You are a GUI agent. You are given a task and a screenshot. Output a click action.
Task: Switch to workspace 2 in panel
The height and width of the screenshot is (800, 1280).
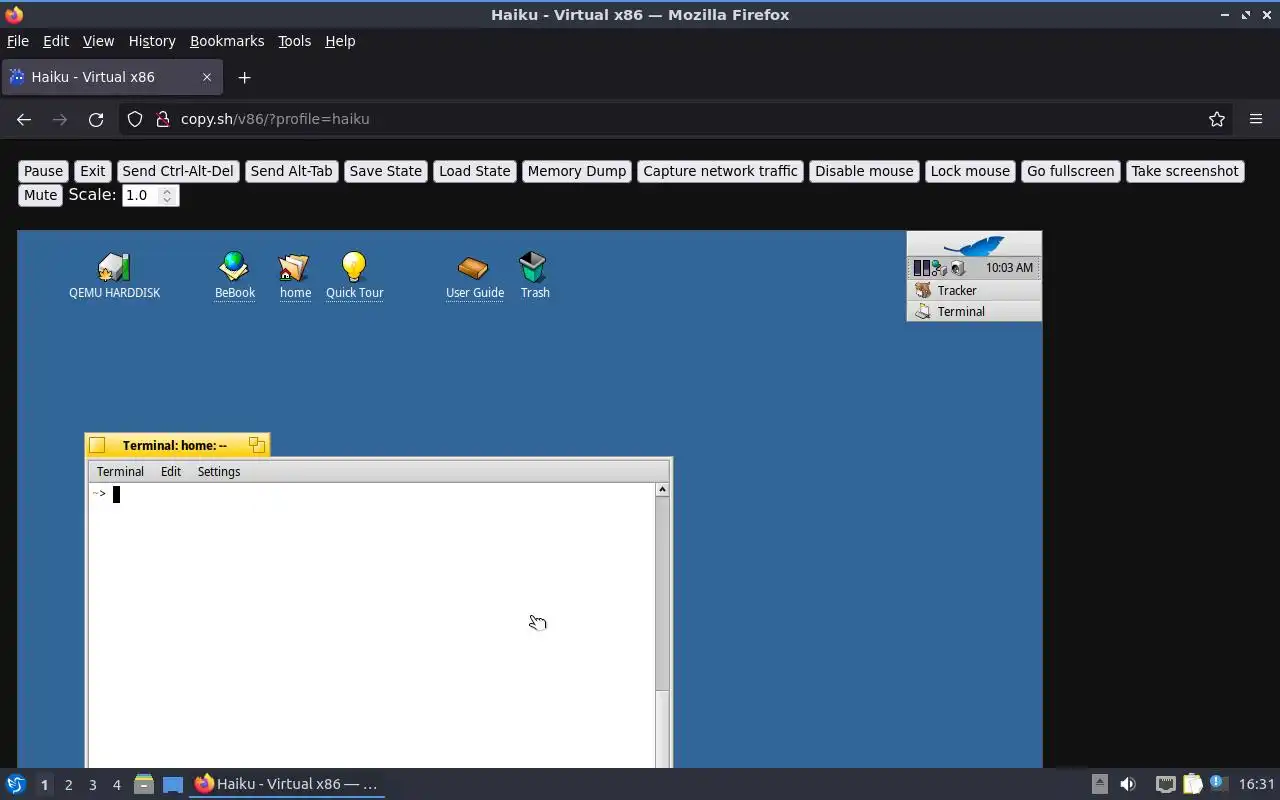(x=68, y=785)
